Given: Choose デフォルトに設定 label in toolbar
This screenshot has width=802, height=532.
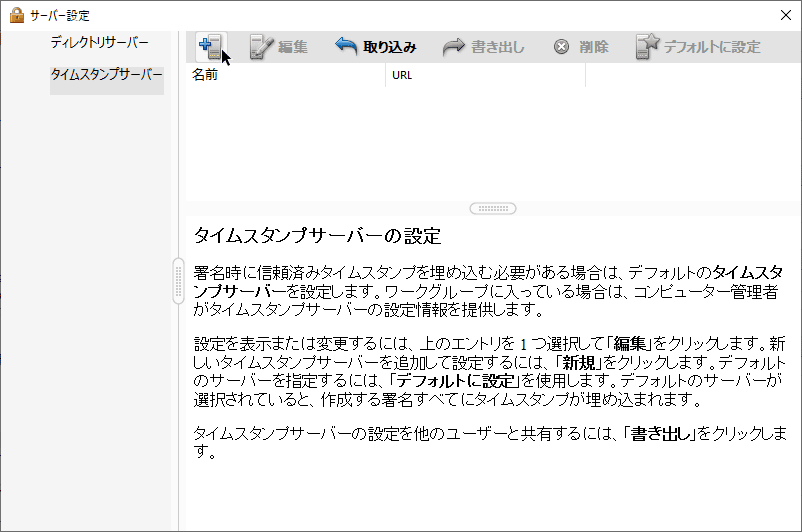Looking at the screenshot, I should 712,47.
